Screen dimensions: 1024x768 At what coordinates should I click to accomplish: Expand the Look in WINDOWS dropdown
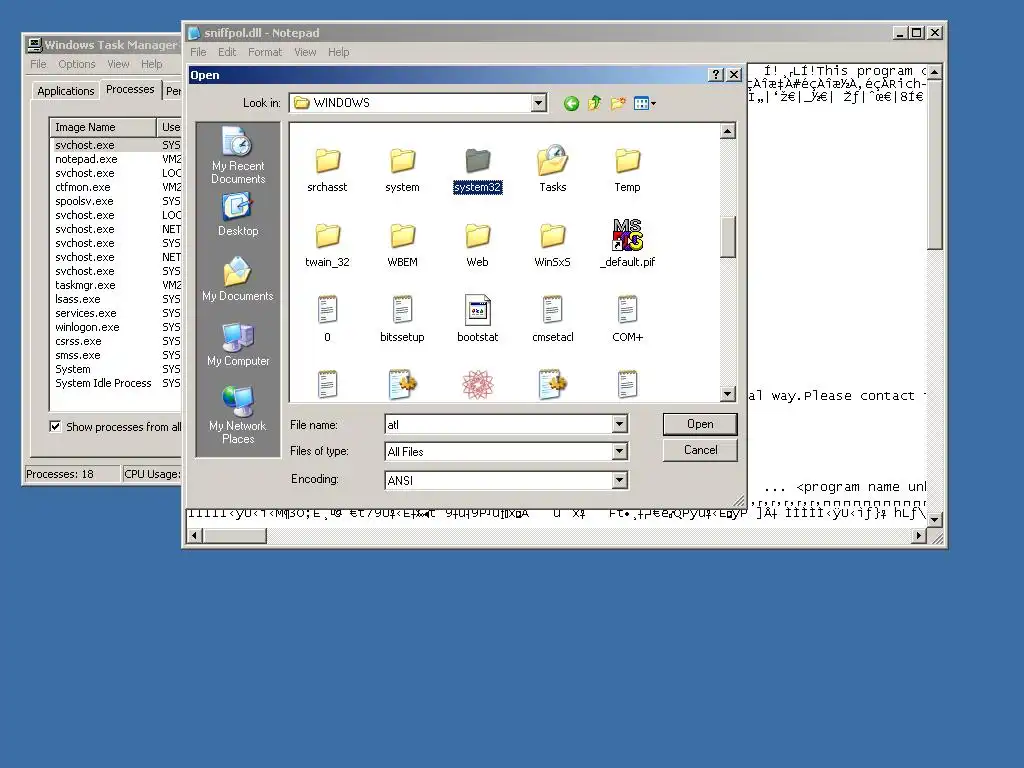pyautogui.click(x=538, y=103)
